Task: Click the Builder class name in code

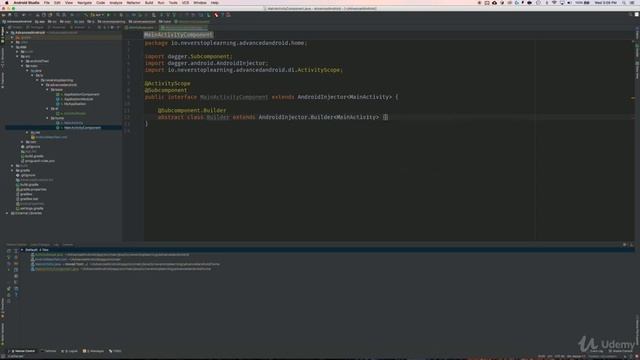Action: pyautogui.click(x=218, y=117)
